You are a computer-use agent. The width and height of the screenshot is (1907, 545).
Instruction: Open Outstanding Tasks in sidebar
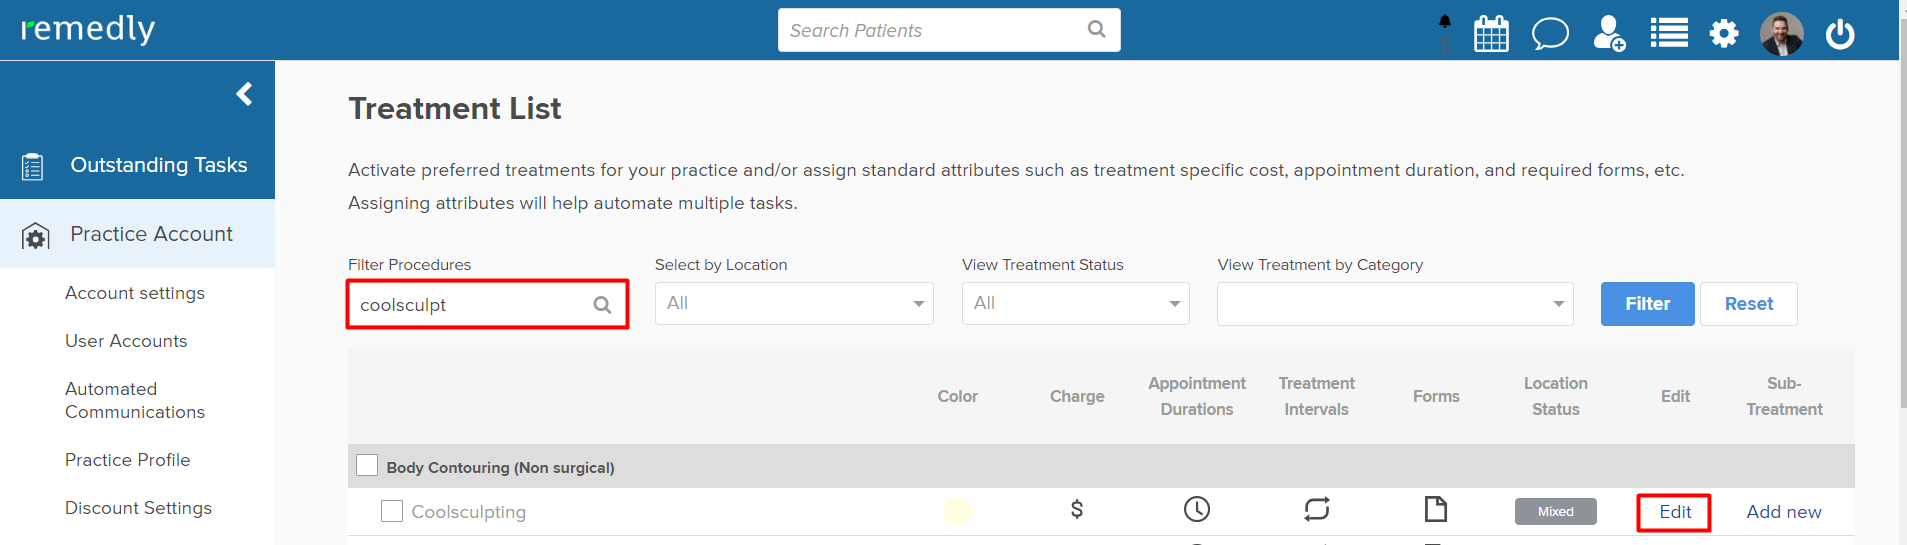[158, 165]
